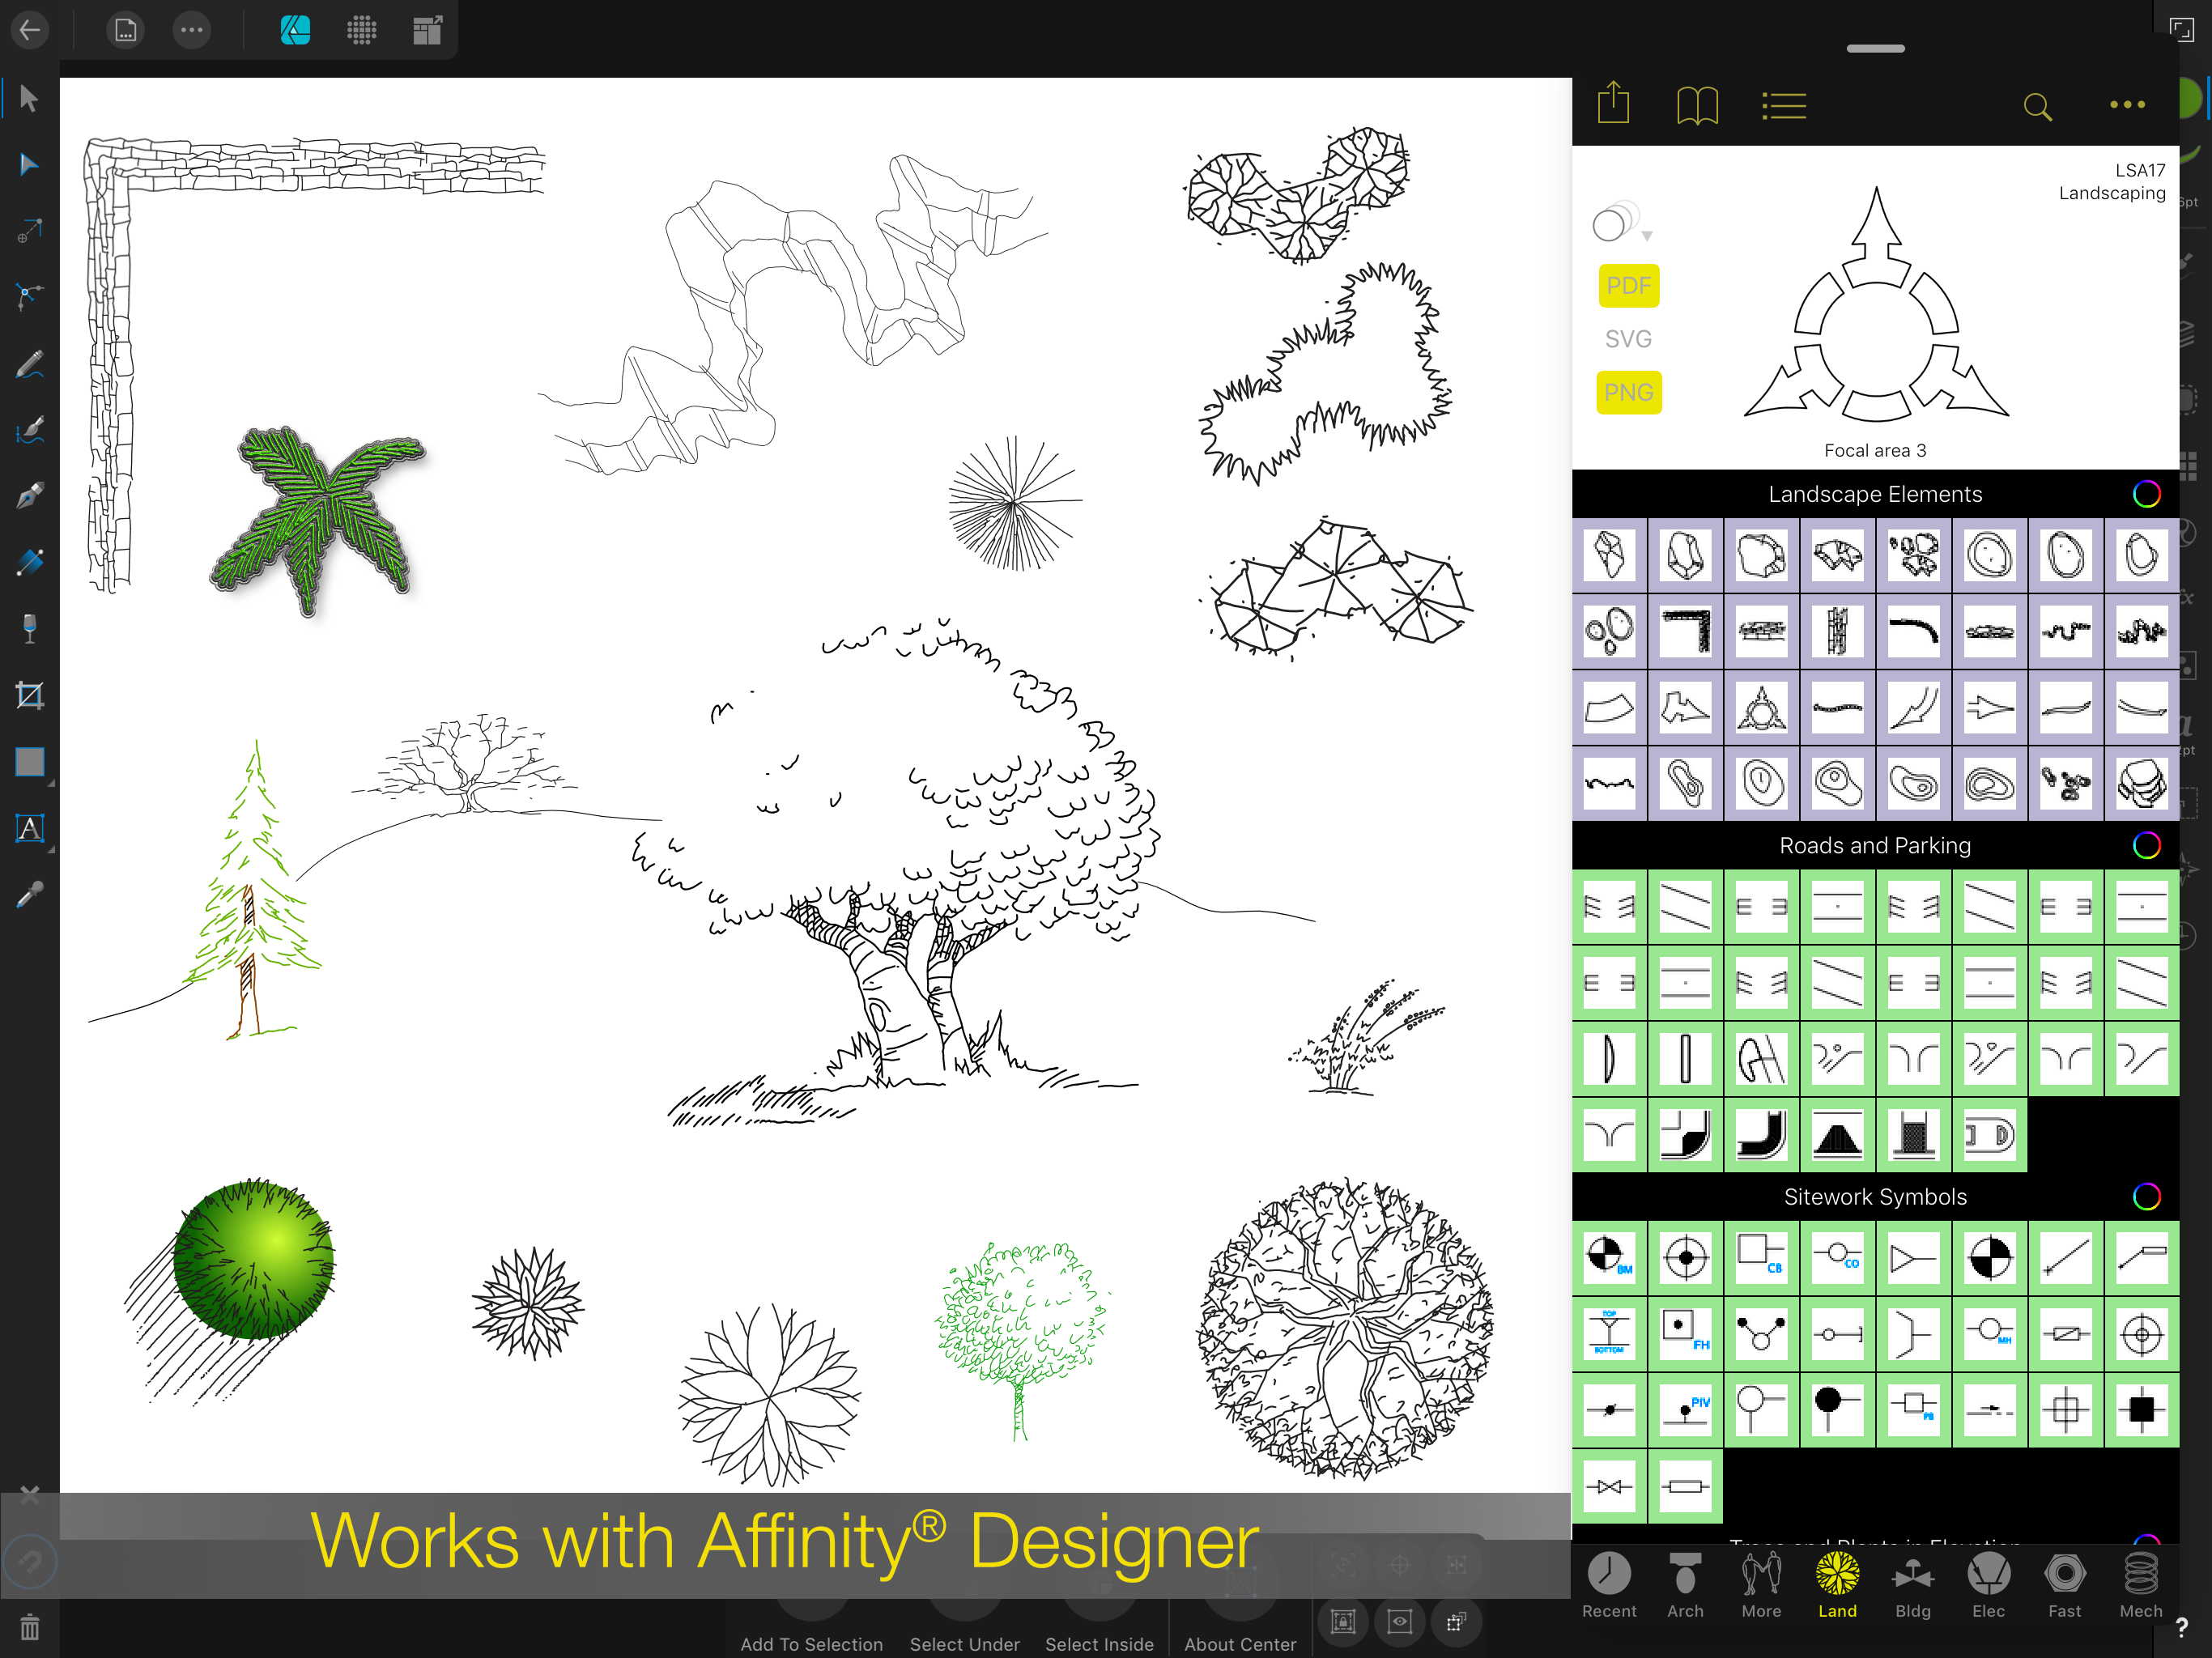The width and height of the screenshot is (2212, 1658).
Task: Switch to the Arch category tab
Action: [1685, 1584]
